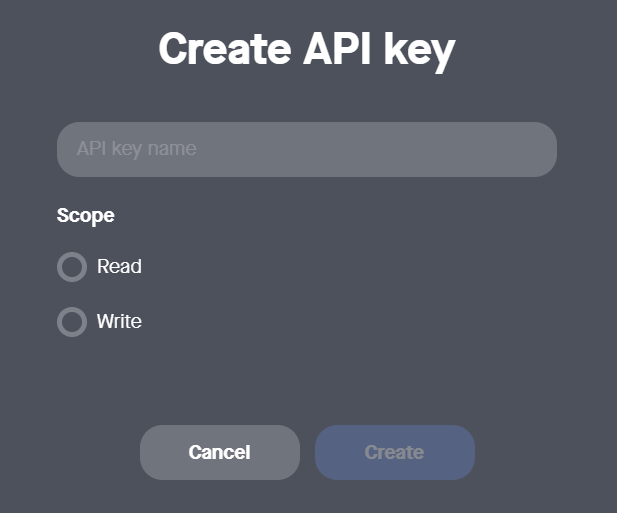Click the API key name input field
Image resolution: width=617 pixels, height=513 pixels.
tap(306, 150)
